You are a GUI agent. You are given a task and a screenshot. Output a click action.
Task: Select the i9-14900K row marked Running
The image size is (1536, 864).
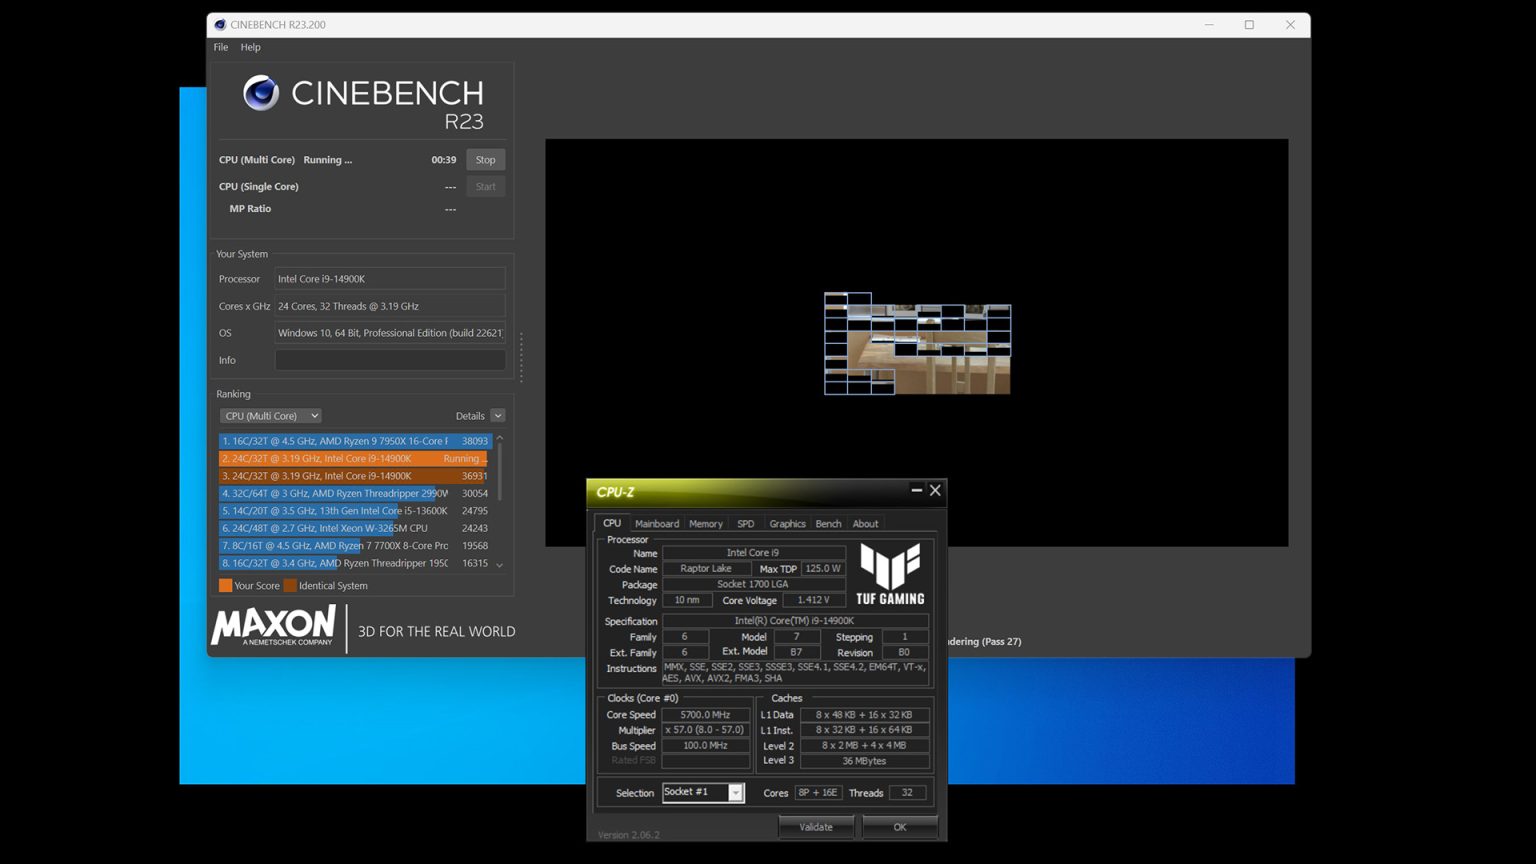click(354, 458)
